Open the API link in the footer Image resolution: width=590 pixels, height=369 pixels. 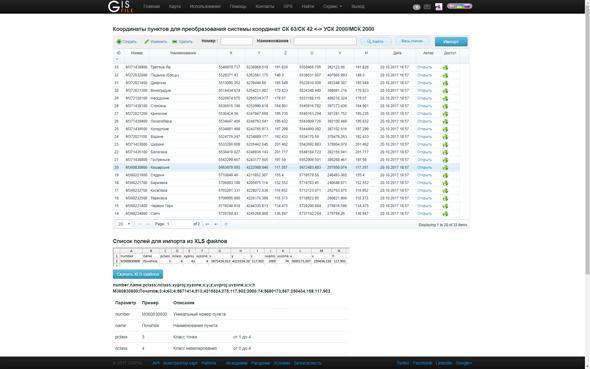156,363
